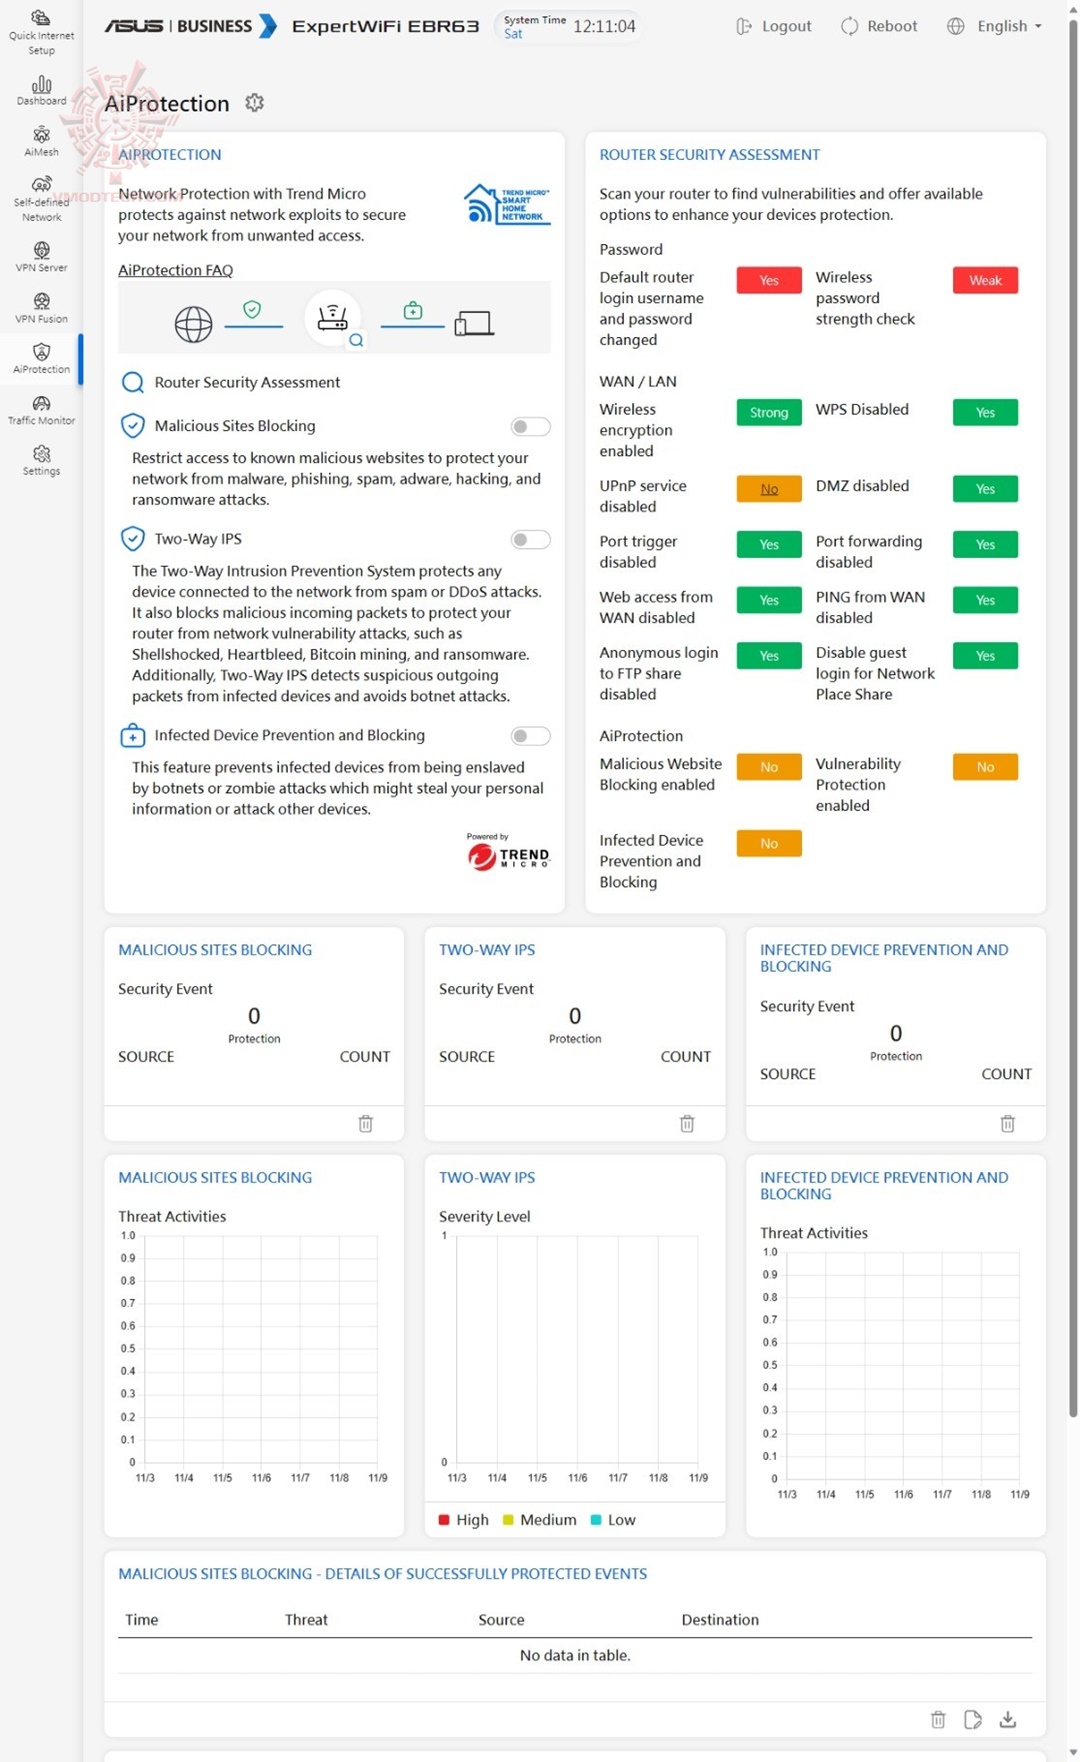Screen dimensions: 1080x1762
Task: Click Wireless encryption Strong badge
Action: click(769, 412)
